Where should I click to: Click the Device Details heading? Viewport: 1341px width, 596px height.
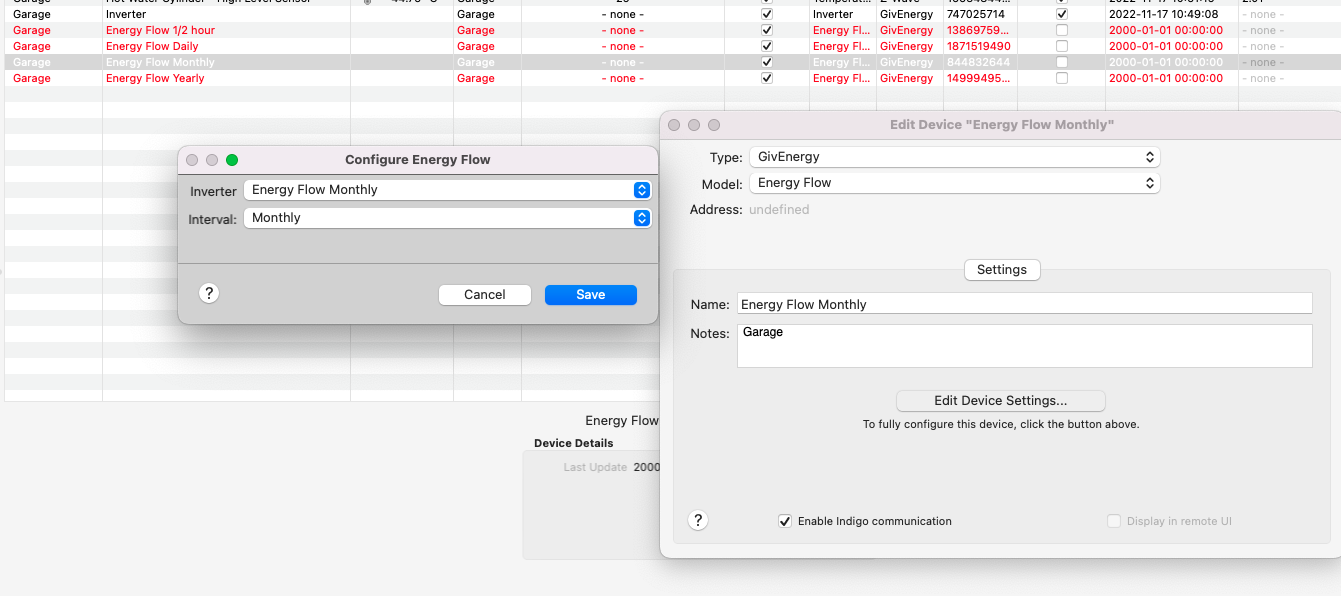tap(574, 443)
